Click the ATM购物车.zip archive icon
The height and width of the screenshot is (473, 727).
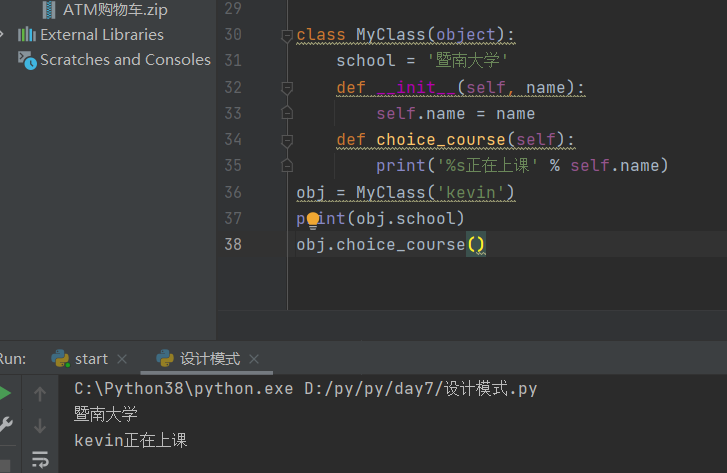(49, 10)
